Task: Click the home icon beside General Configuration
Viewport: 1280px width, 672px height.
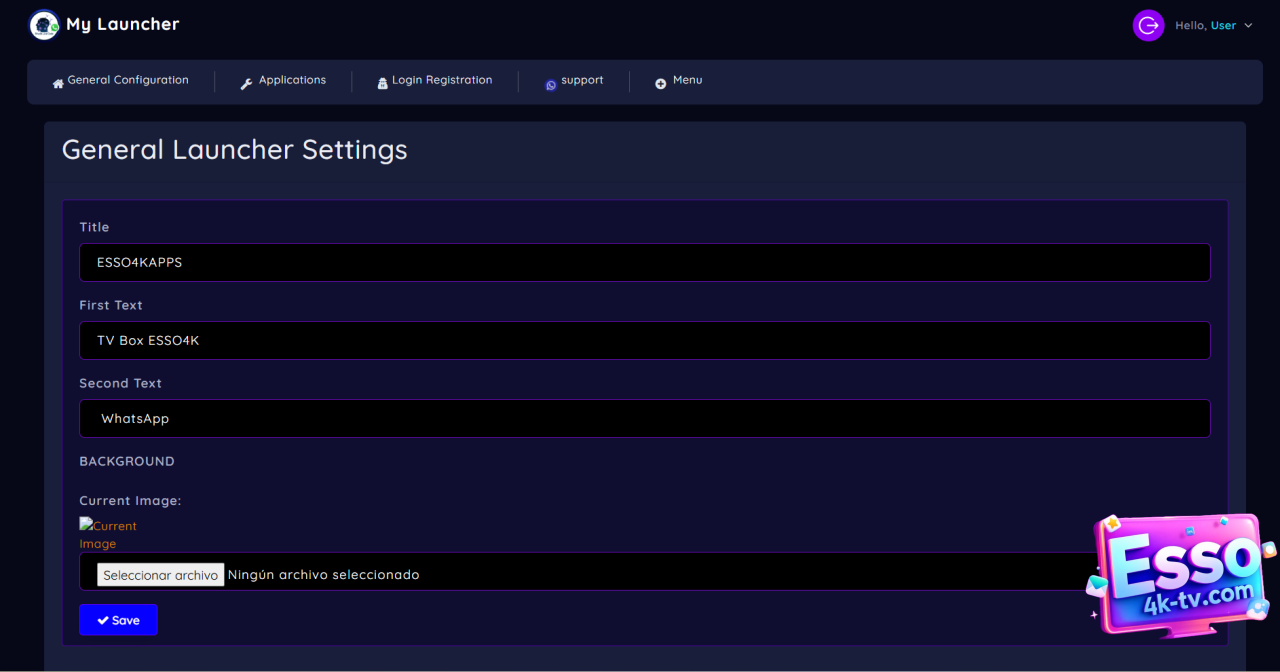Action: pos(58,83)
